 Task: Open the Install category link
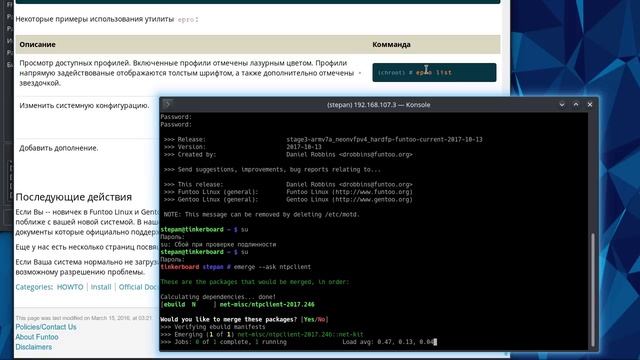[101, 287]
